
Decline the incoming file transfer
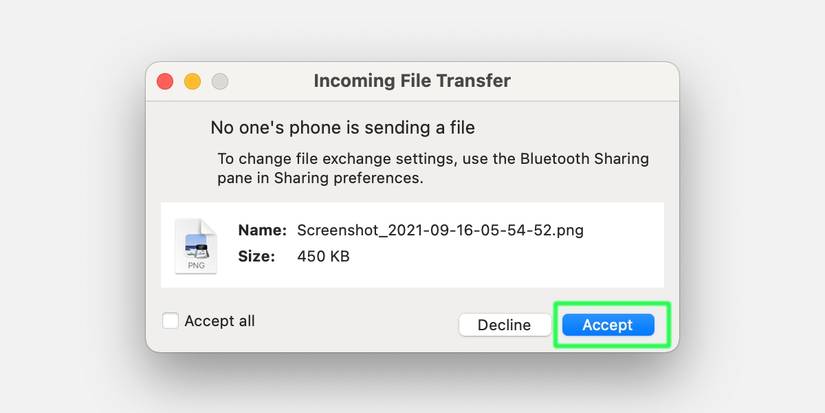coord(504,325)
